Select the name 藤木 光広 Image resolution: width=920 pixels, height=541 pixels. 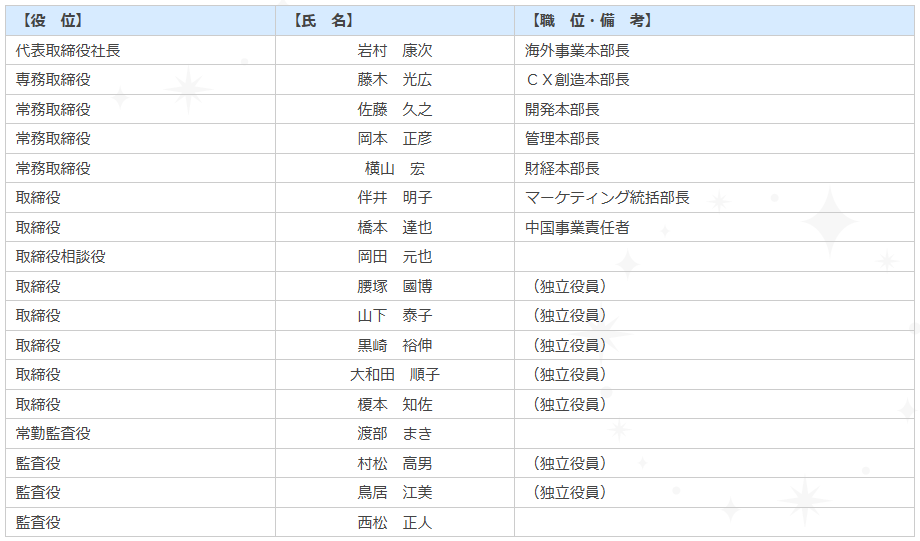point(395,80)
